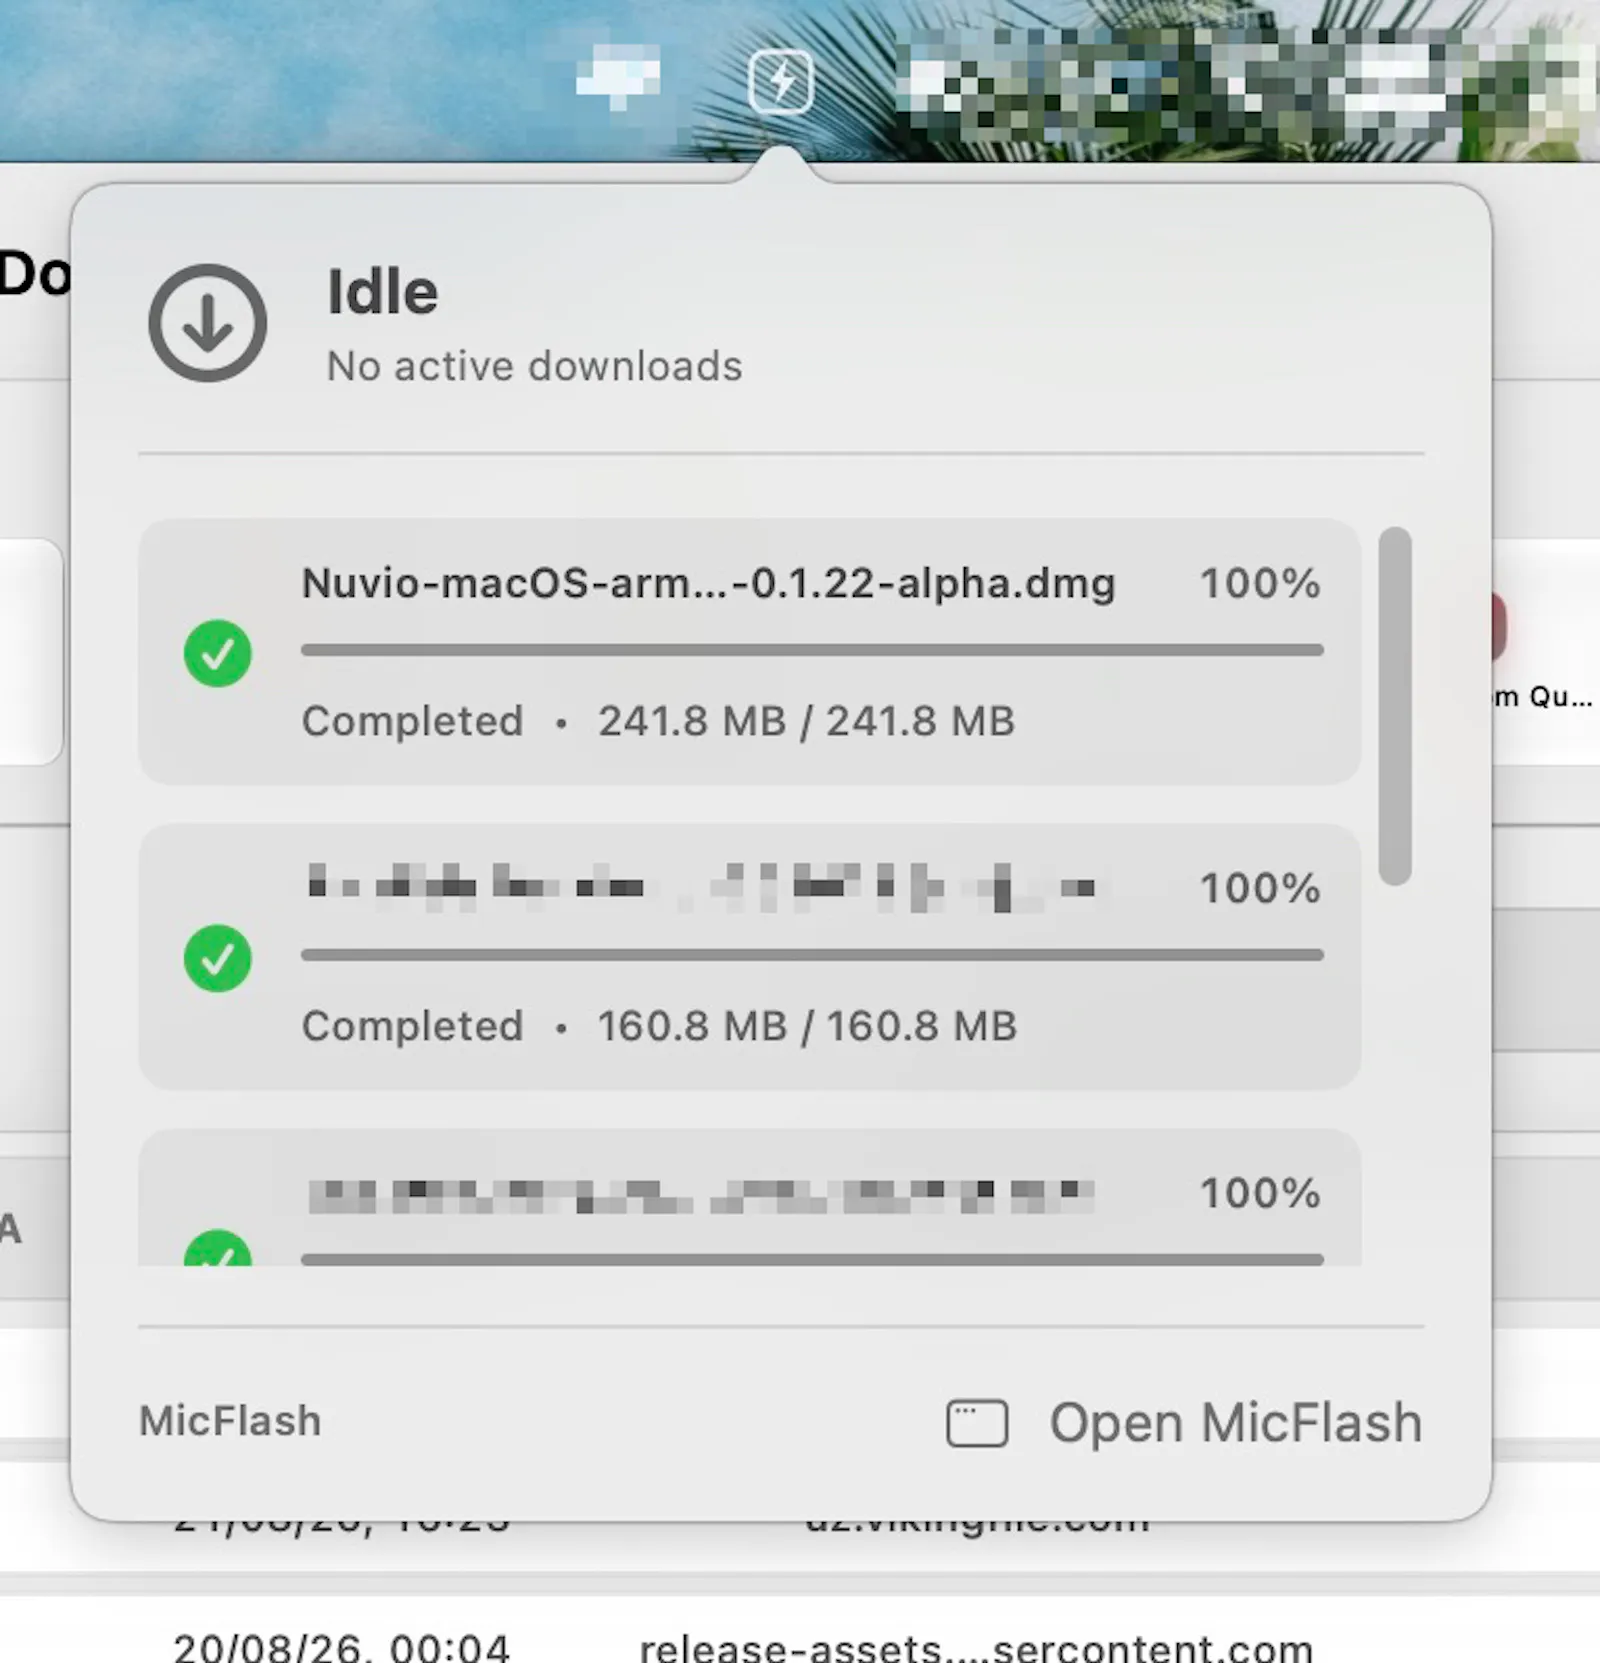Screen dimensions: 1600x1663
Task: Click Completed status on the Nuvio row
Action: pos(413,721)
